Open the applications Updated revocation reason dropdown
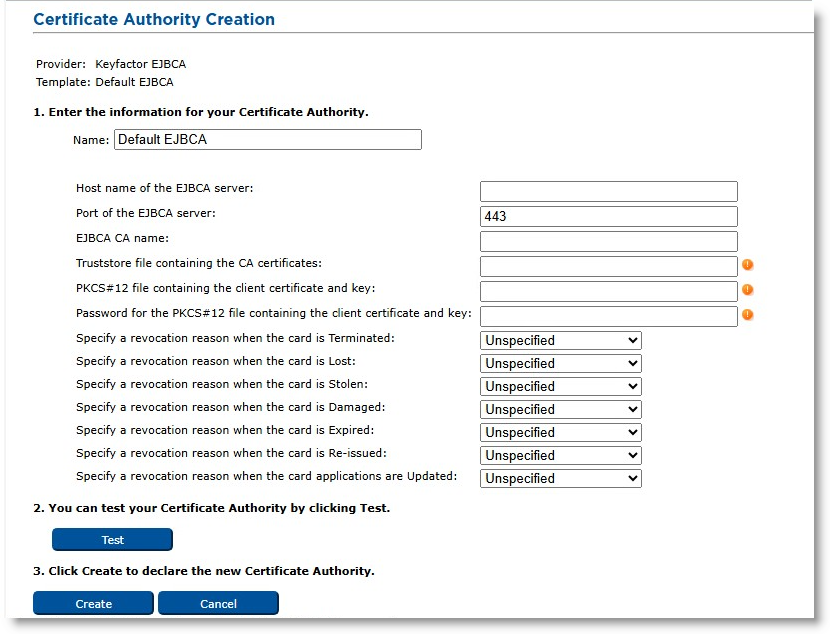Viewport: 830px width, 634px height. [561, 478]
